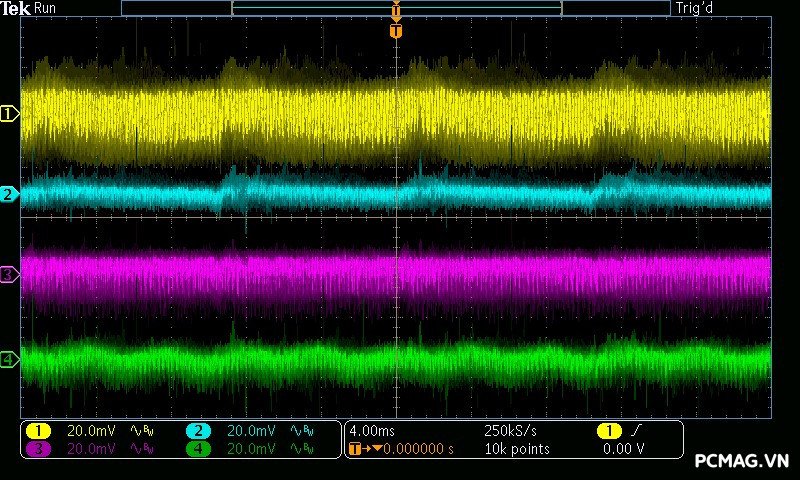Click the trigger source channel 1 badge

(x=608, y=431)
